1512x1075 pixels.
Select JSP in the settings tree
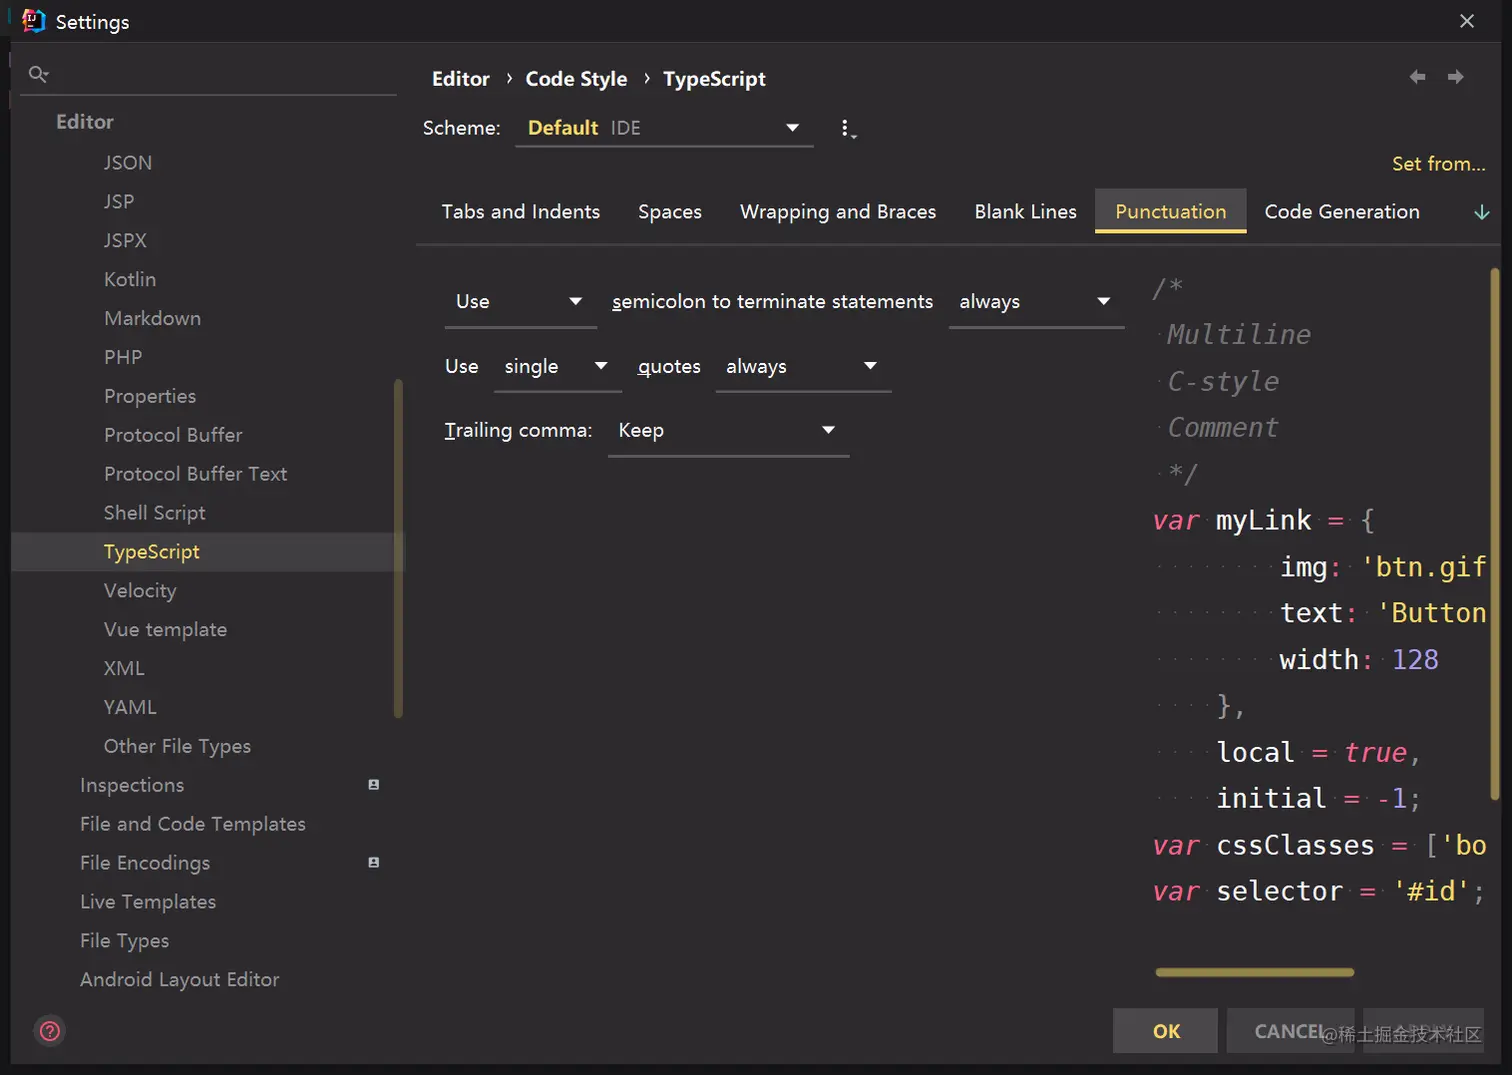[x=119, y=202]
